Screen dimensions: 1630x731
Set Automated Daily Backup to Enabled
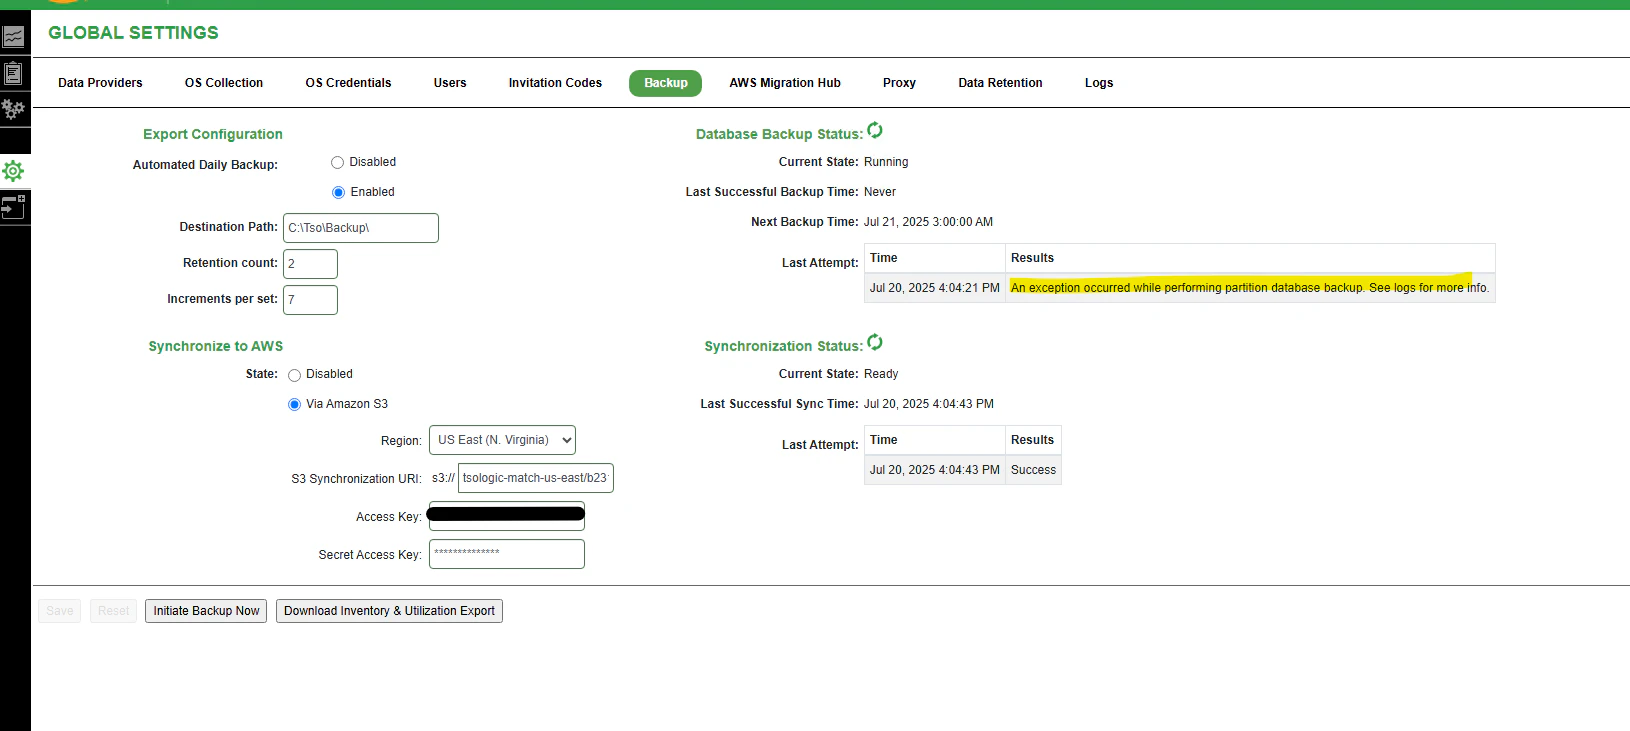(338, 192)
